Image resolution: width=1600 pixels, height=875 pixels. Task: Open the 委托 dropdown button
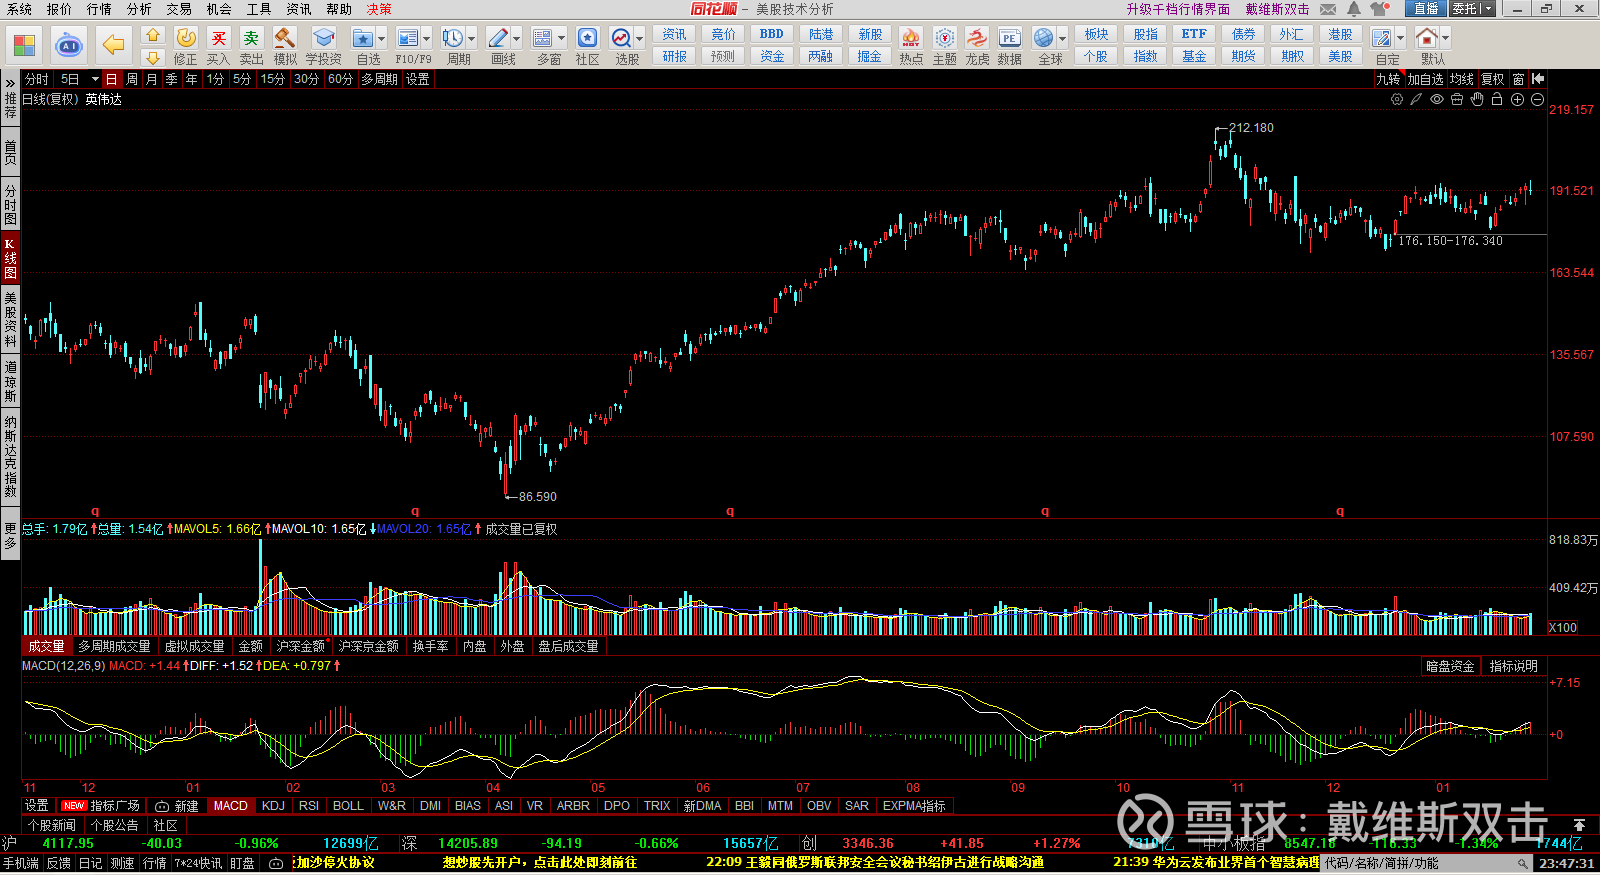(x=1472, y=9)
